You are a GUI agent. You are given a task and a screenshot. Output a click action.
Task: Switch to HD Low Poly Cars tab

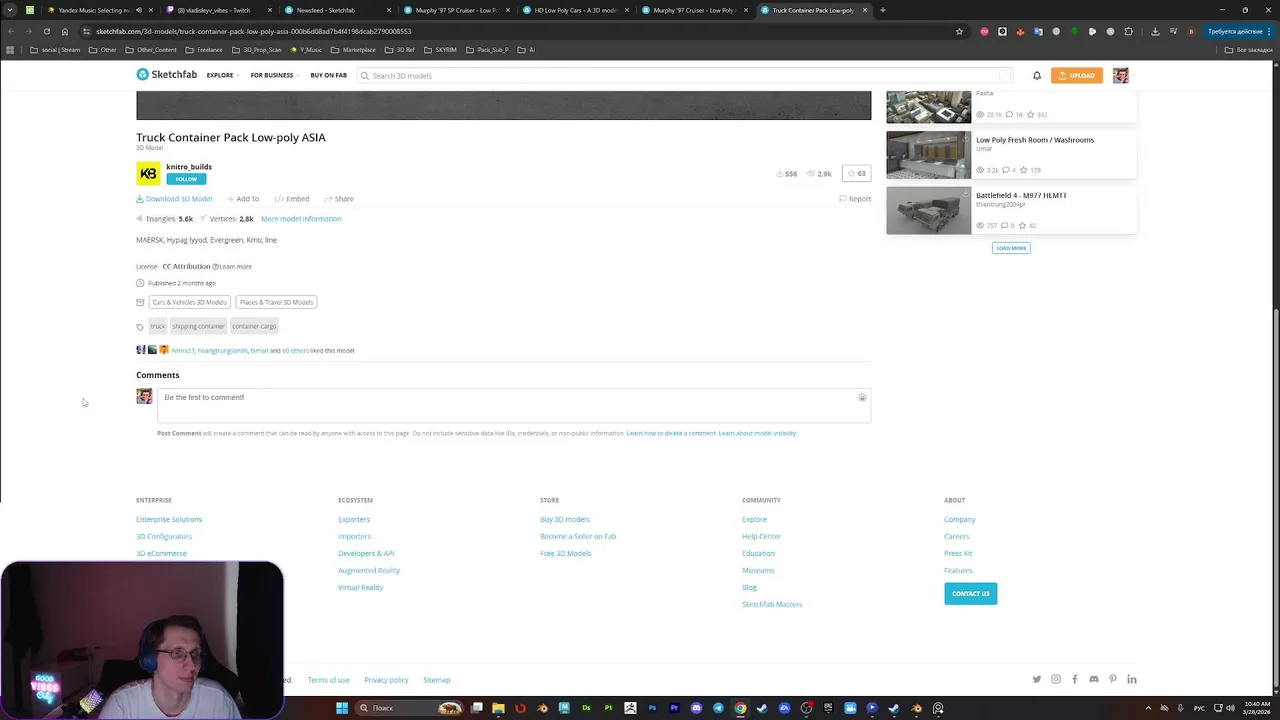(x=575, y=10)
